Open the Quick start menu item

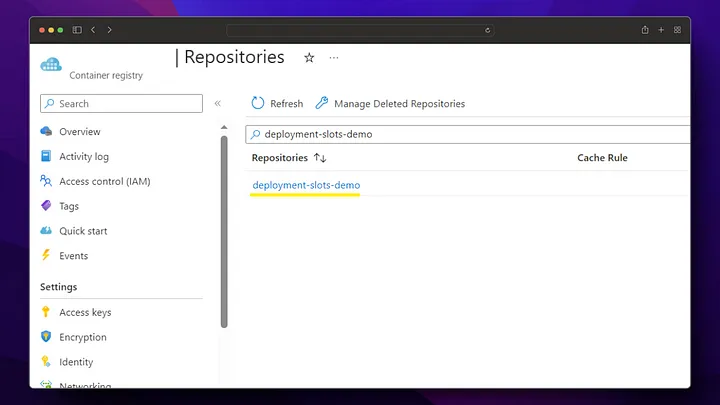click(83, 231)
